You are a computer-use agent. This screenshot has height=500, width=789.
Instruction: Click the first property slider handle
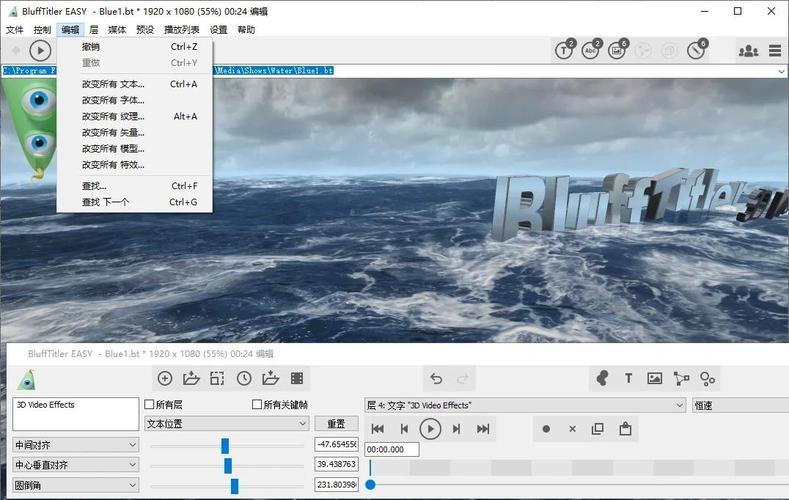click(x=225, y=445)
